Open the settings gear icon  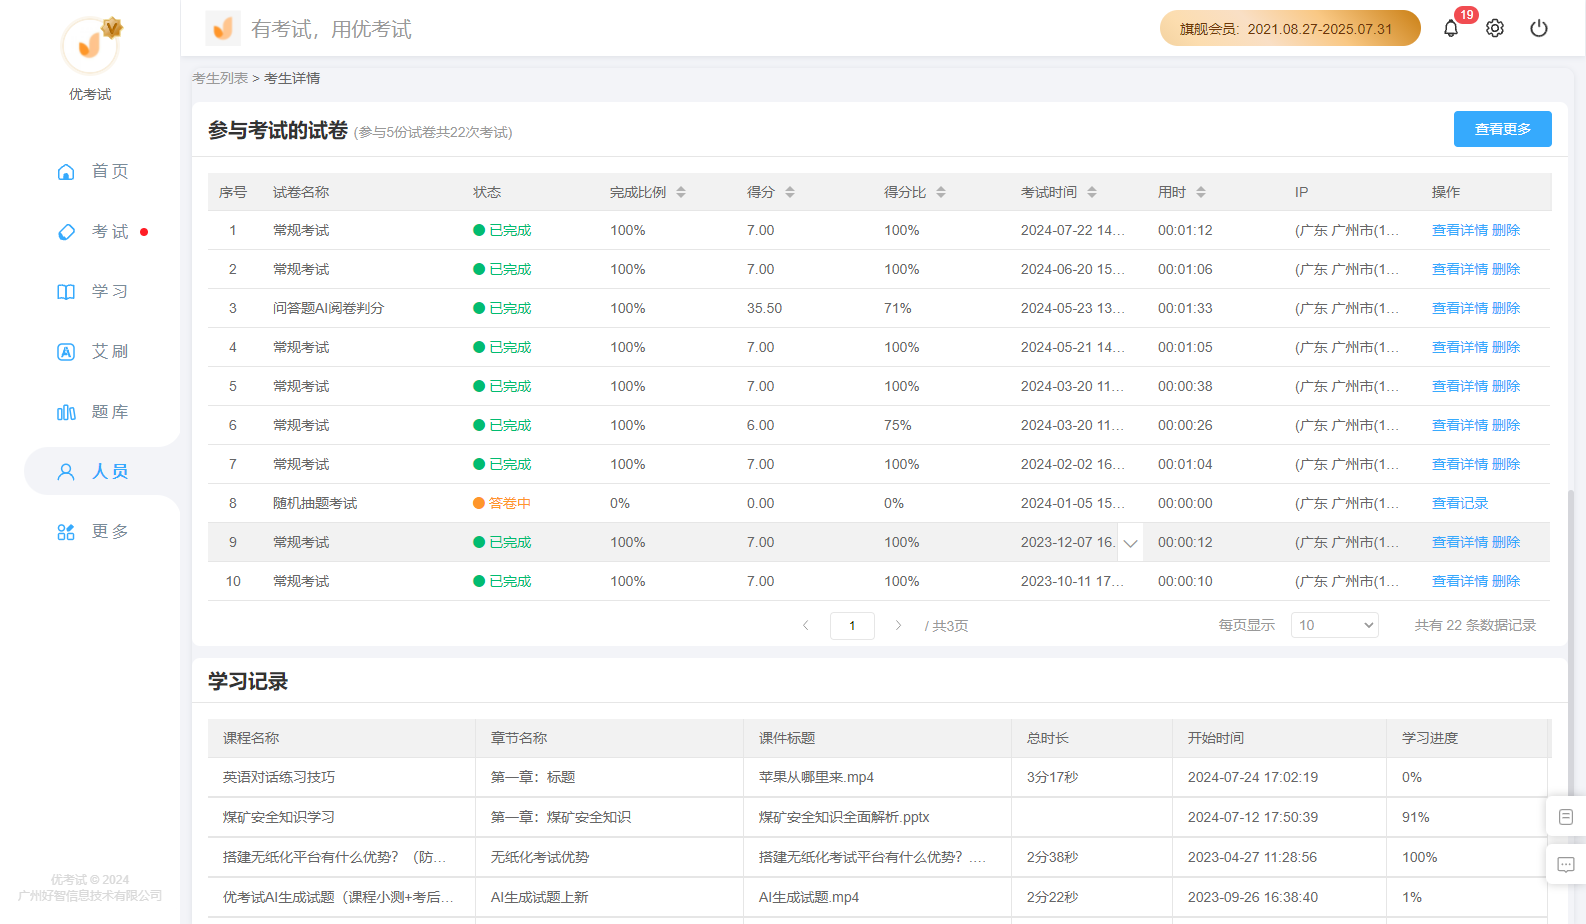tap(1495, 28)
